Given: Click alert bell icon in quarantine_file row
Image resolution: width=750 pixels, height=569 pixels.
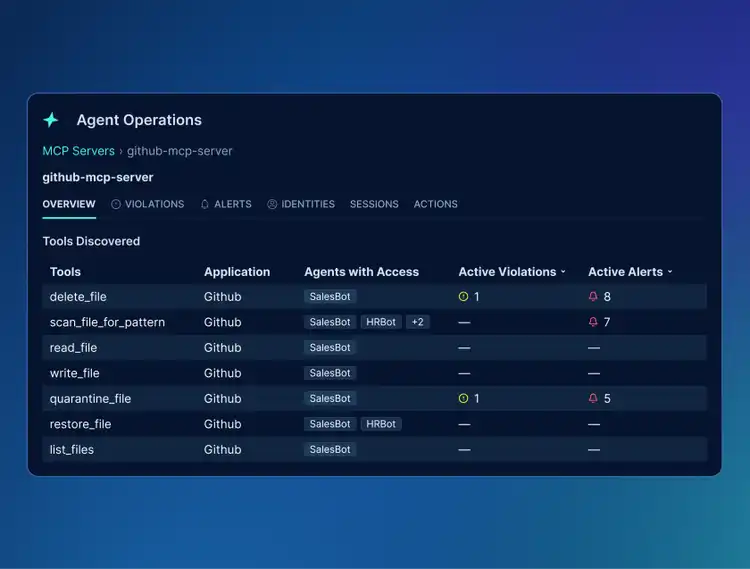Looking at the screenshot, I should click(x=593, y=398).
